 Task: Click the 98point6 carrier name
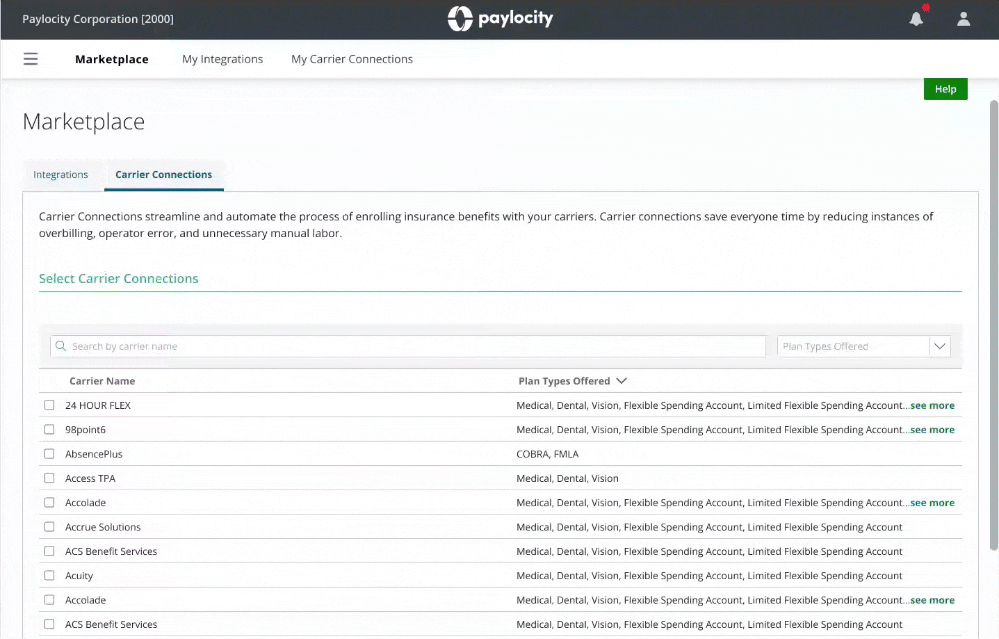point(85,430)
